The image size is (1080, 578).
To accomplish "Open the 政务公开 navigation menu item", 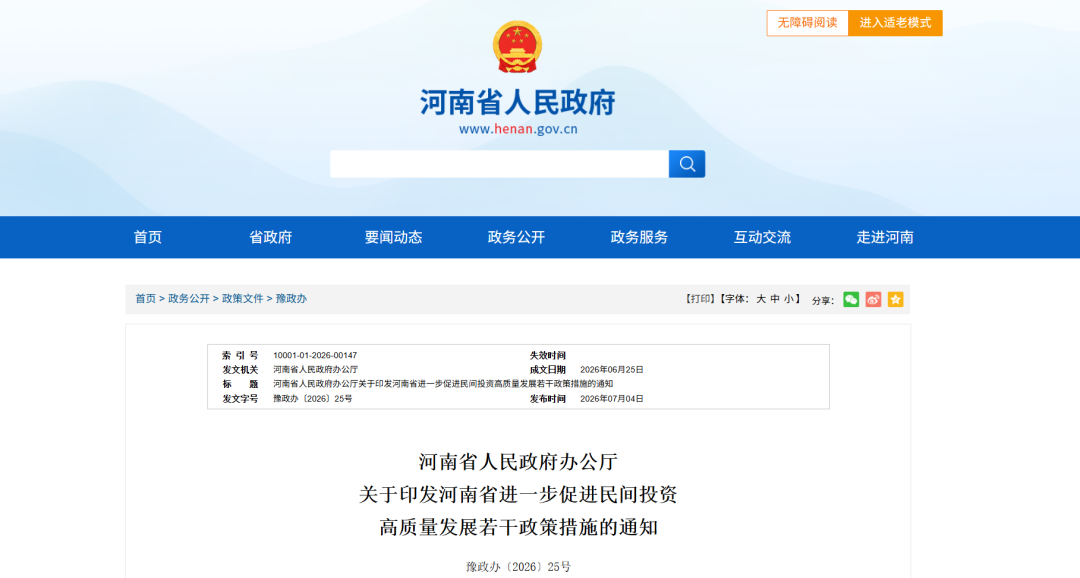I will 516,237.
